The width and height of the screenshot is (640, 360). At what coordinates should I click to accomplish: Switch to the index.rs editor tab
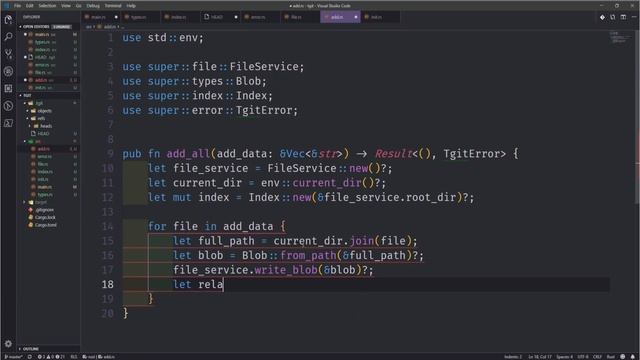click(180, 17)
